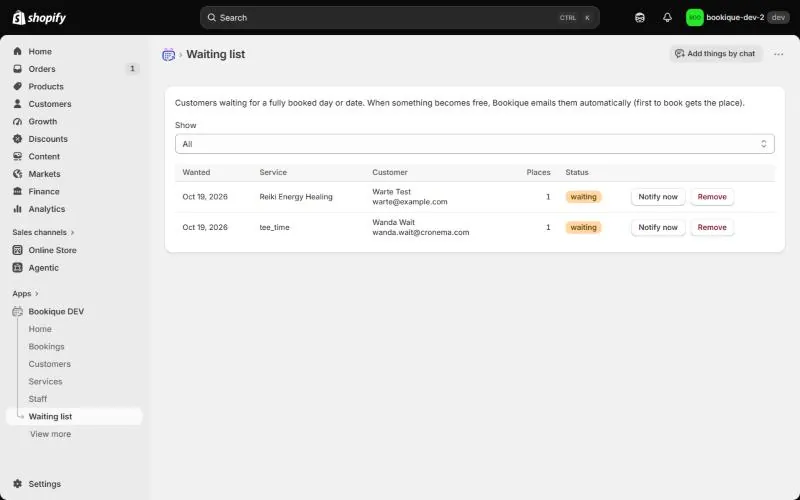The height and width of the screenshot is (500, 800).
Task: Click the Products tag icon
Action: pyautogui.click(x=17, y=86)
